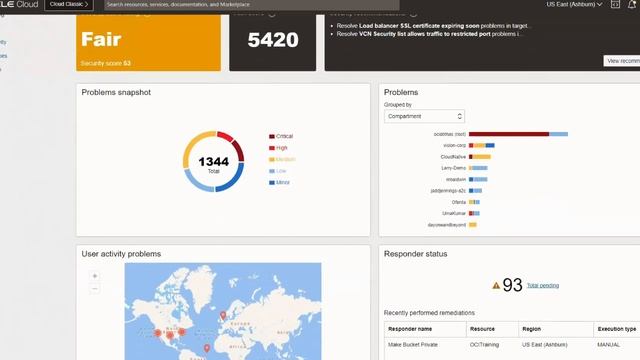Click the UmaKumar compartment label

click(x=454, y=213)
